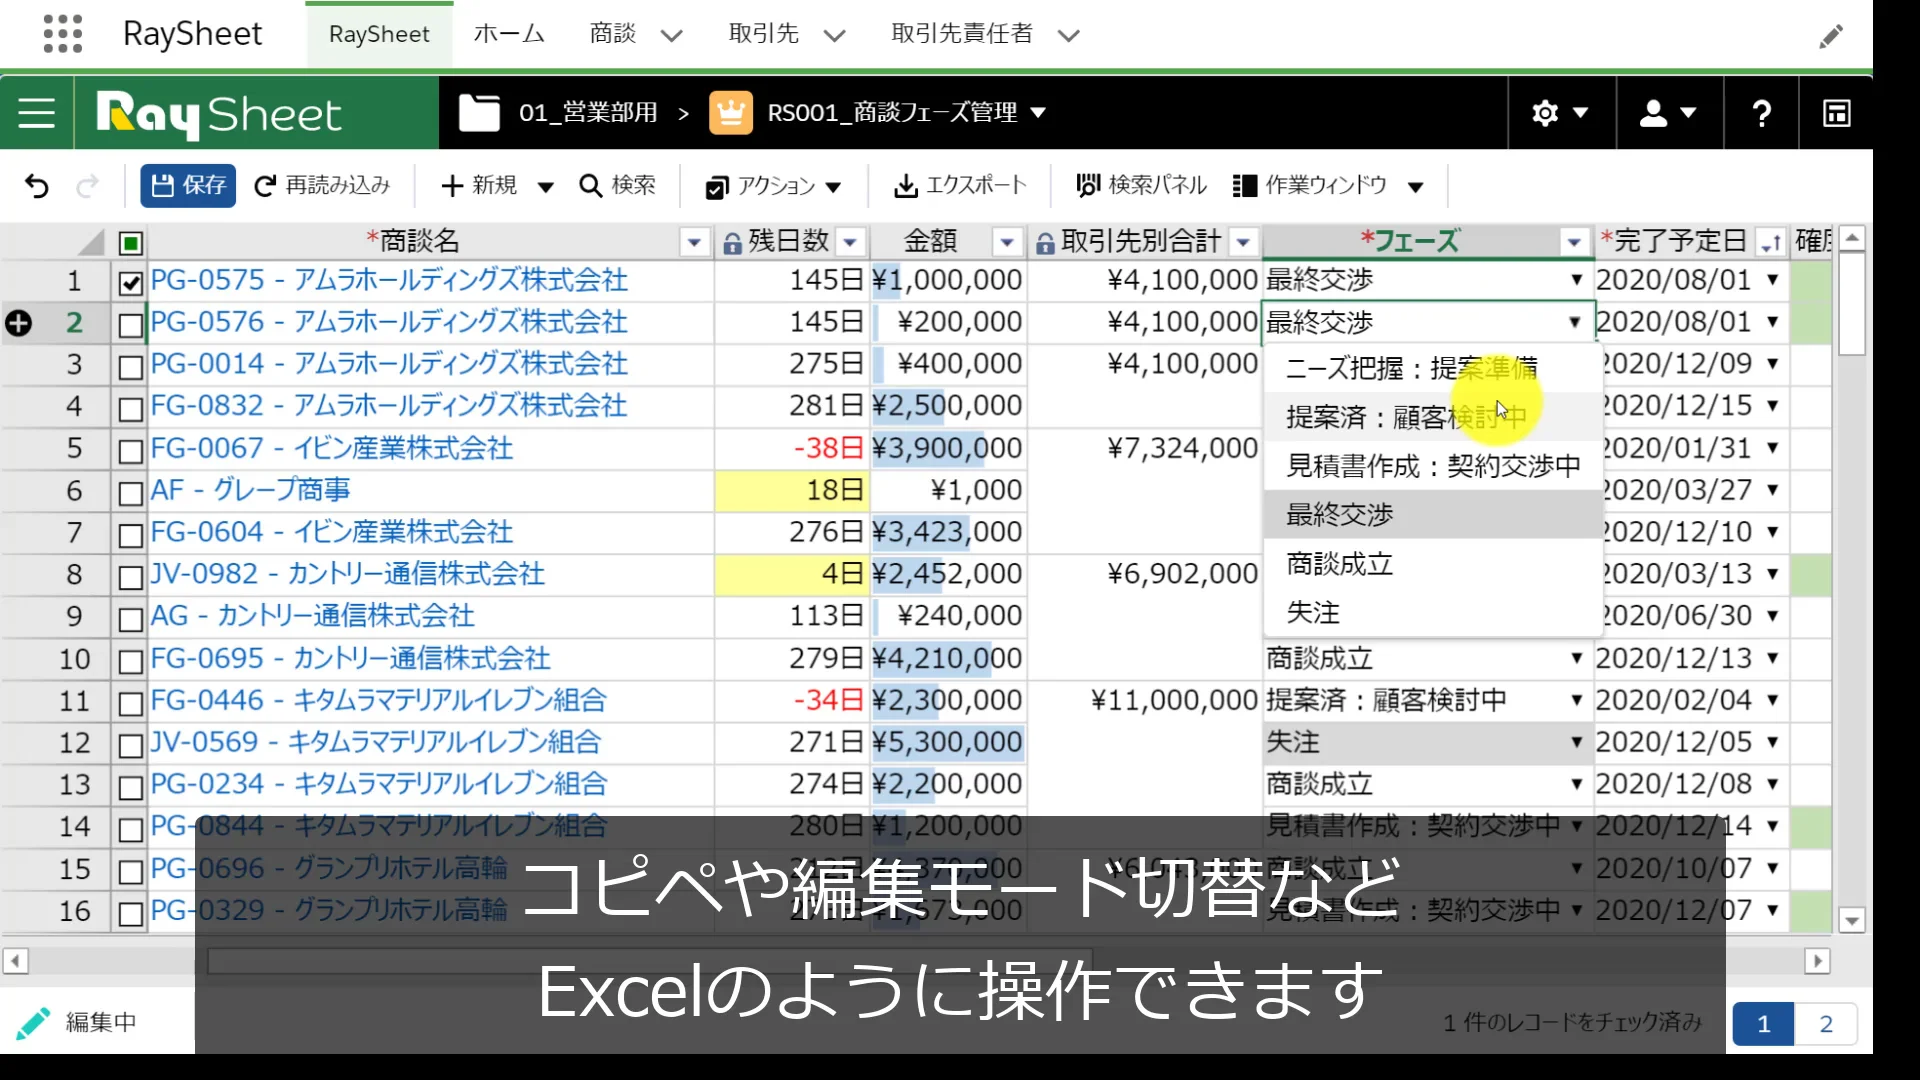Click the lock icon in the 残日数 header
Viewport: 1920px width, 1080px height.
(732, 243)
